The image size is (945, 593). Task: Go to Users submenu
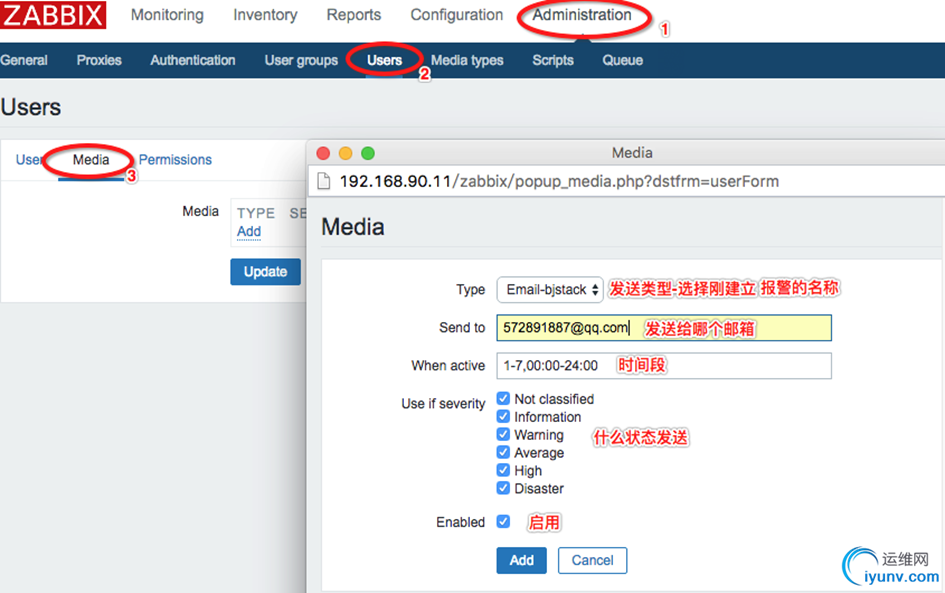click(385, 60)
